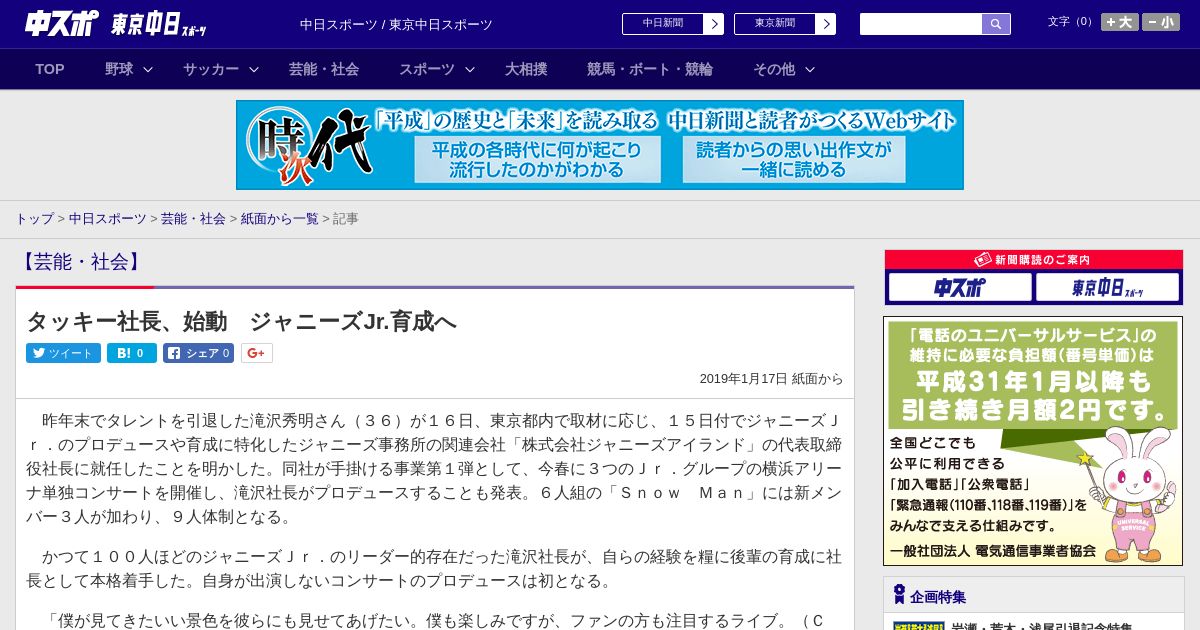Click the medal icon beside 企画特集
Image resolution: width=1200 pixels, height=630 pixels.
point(899,595)
